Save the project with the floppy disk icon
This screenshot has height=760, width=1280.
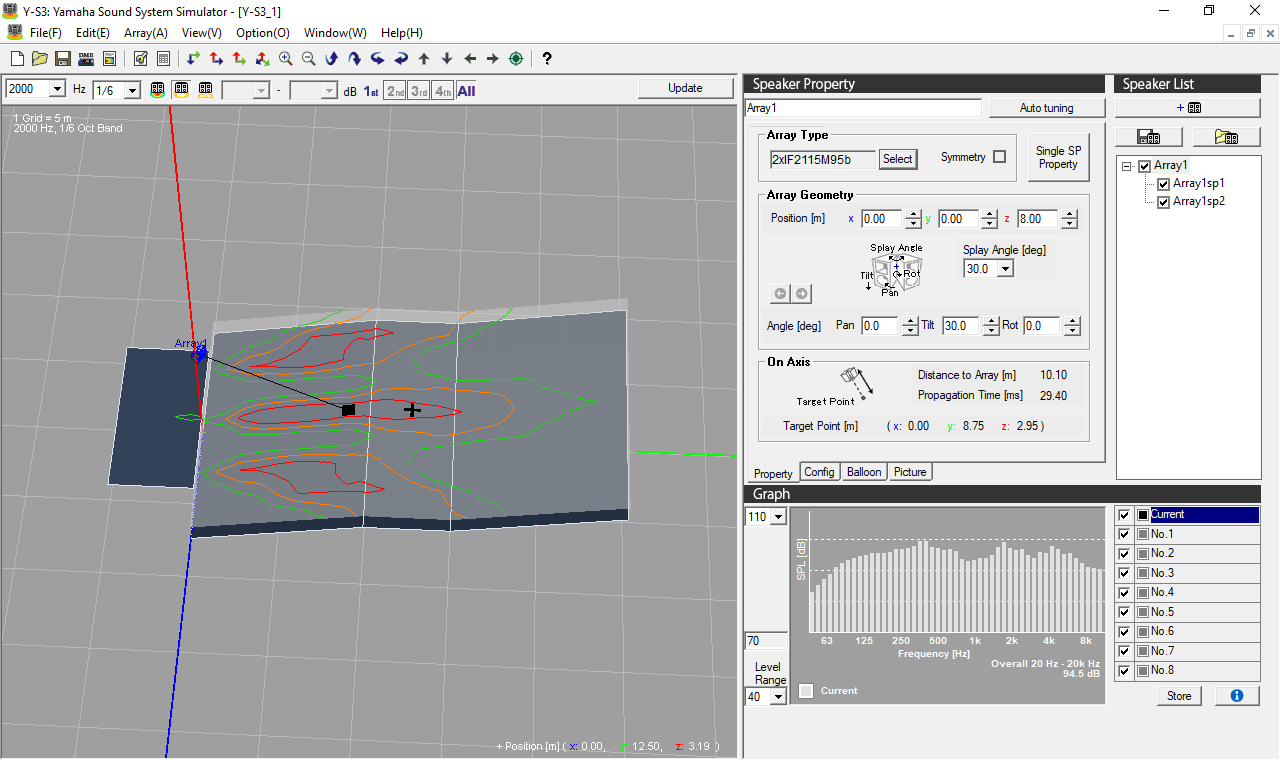coord(62,58)
